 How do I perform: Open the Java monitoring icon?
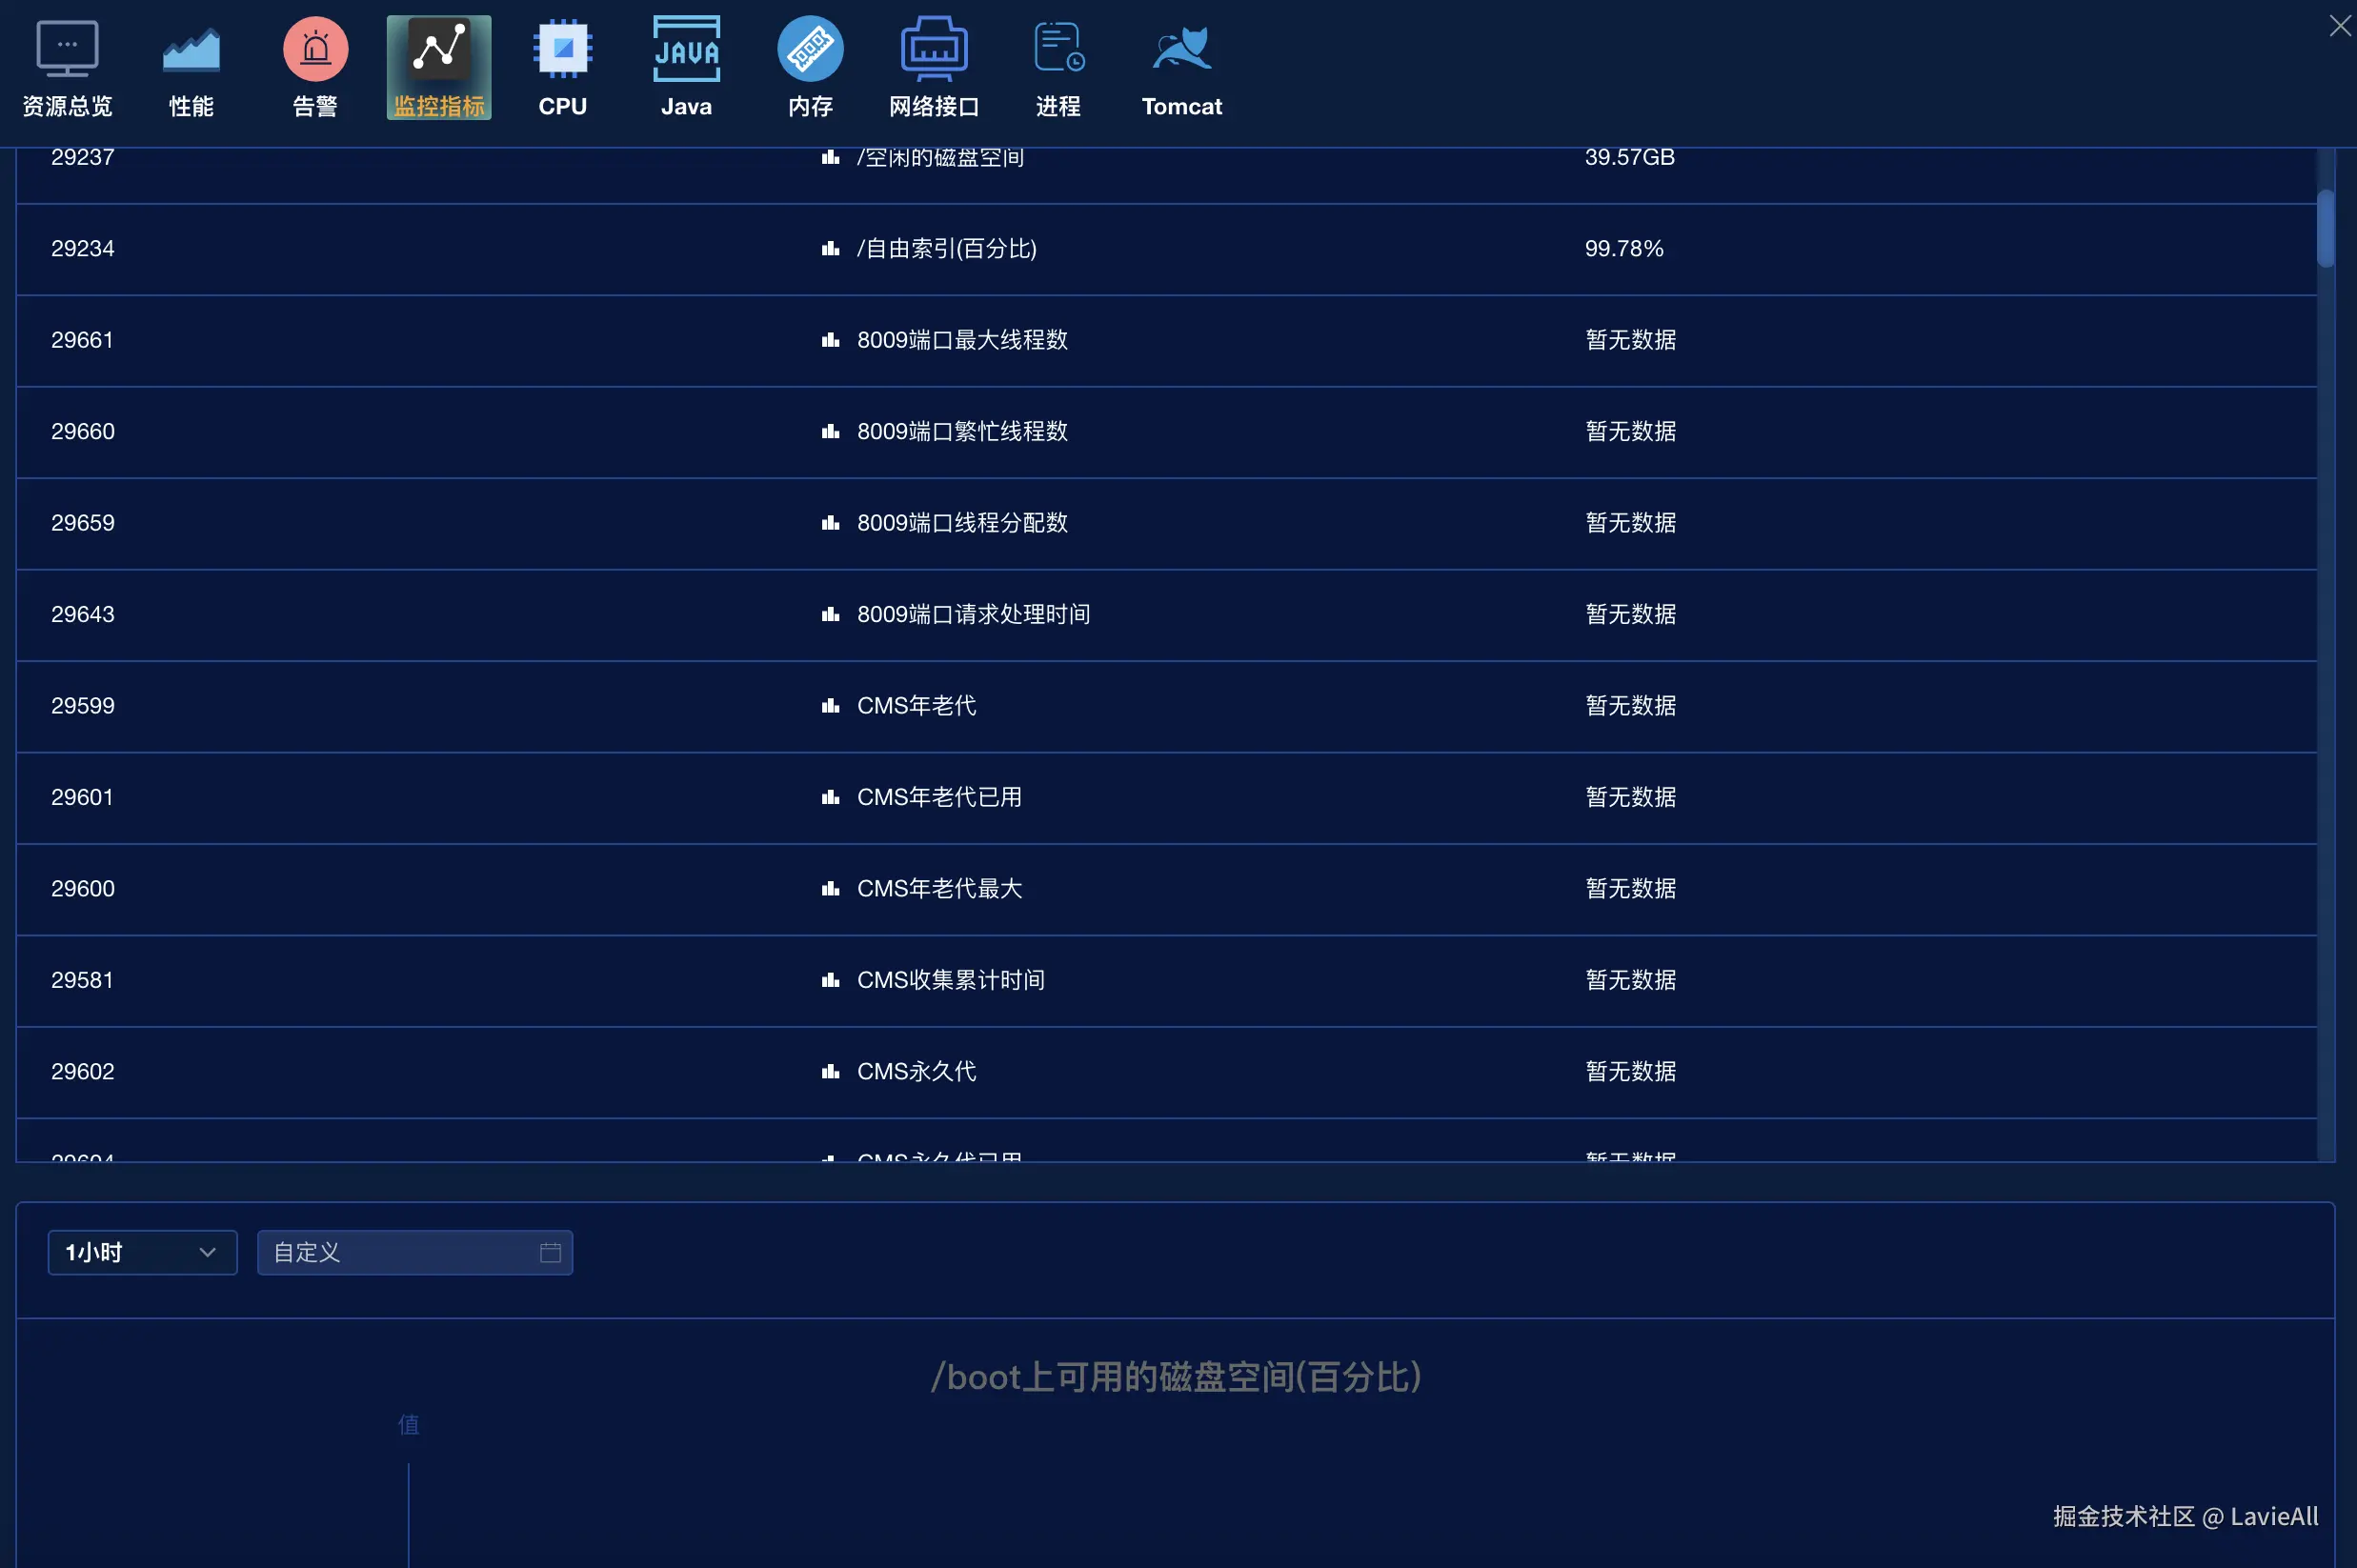[x=686, y=50]
